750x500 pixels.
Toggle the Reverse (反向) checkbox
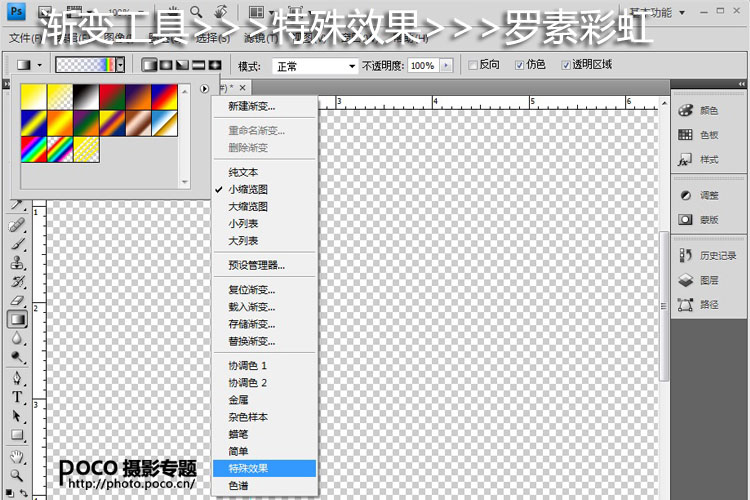(x=473, y=65)
